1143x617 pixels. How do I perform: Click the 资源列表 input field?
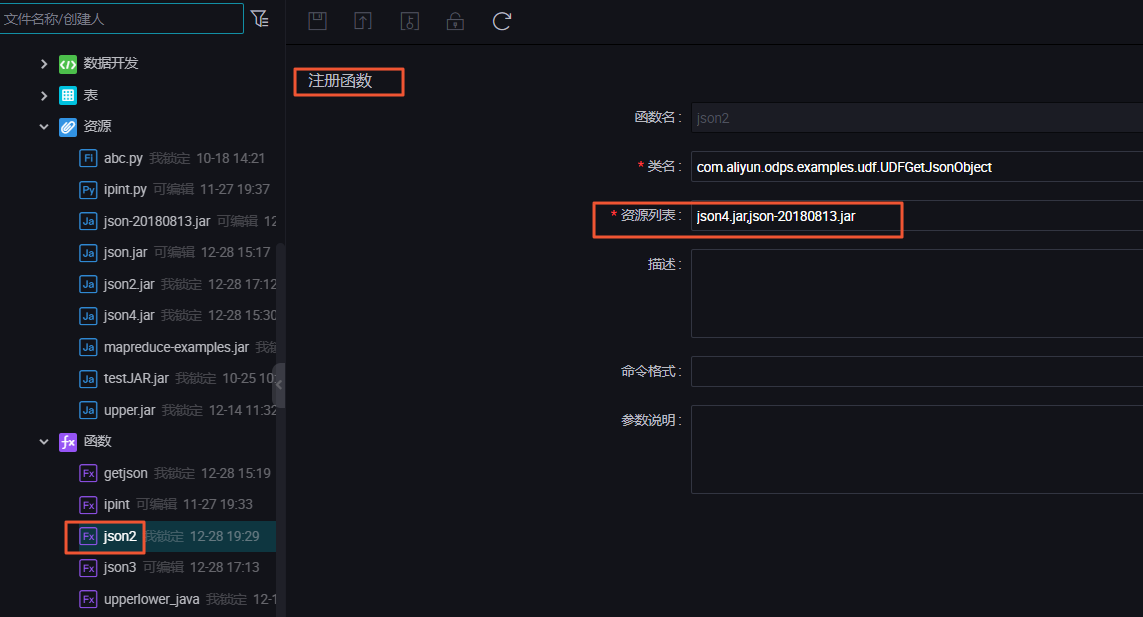917,216
